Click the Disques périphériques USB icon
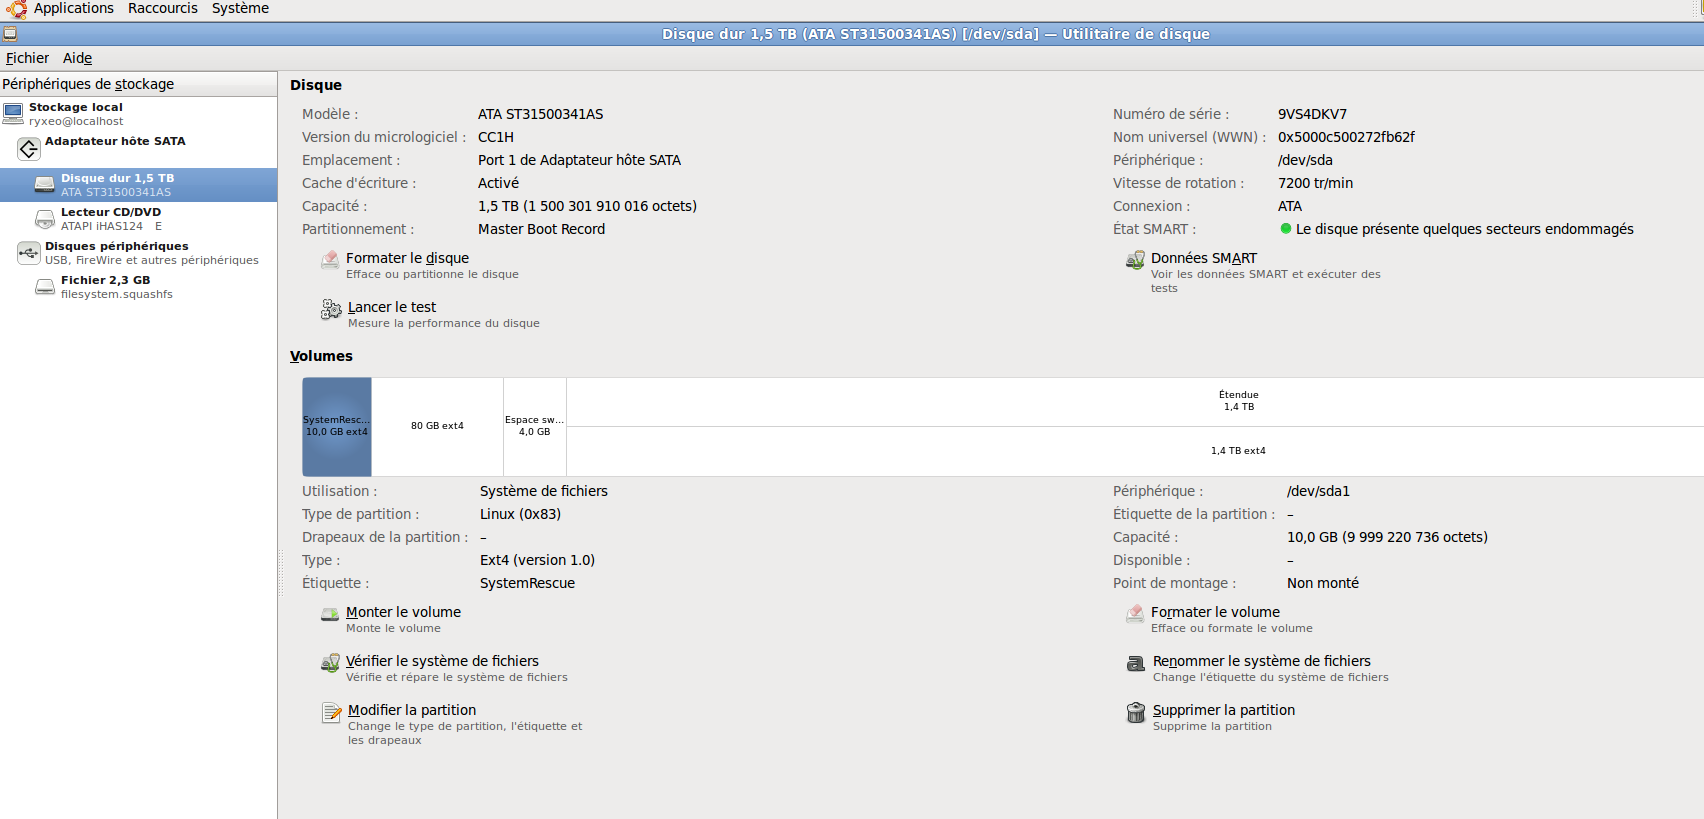1704x819 pixels. pos(29,253)
